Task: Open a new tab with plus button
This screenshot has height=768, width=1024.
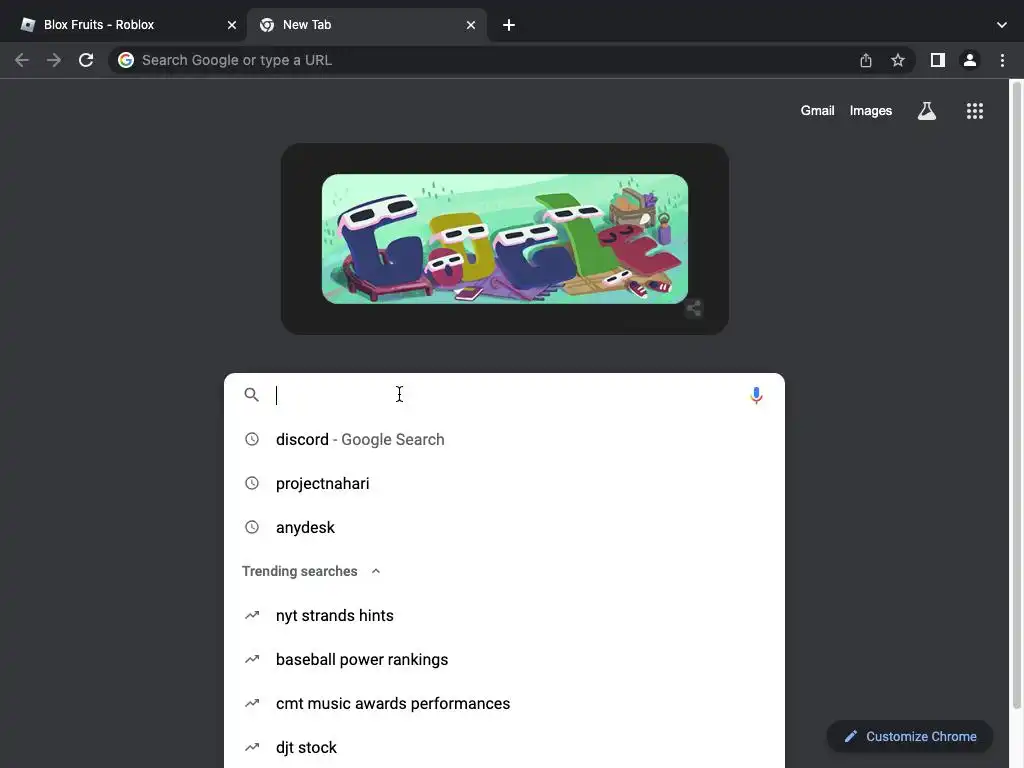Action: pyautogui.click(x=509, y=25)
